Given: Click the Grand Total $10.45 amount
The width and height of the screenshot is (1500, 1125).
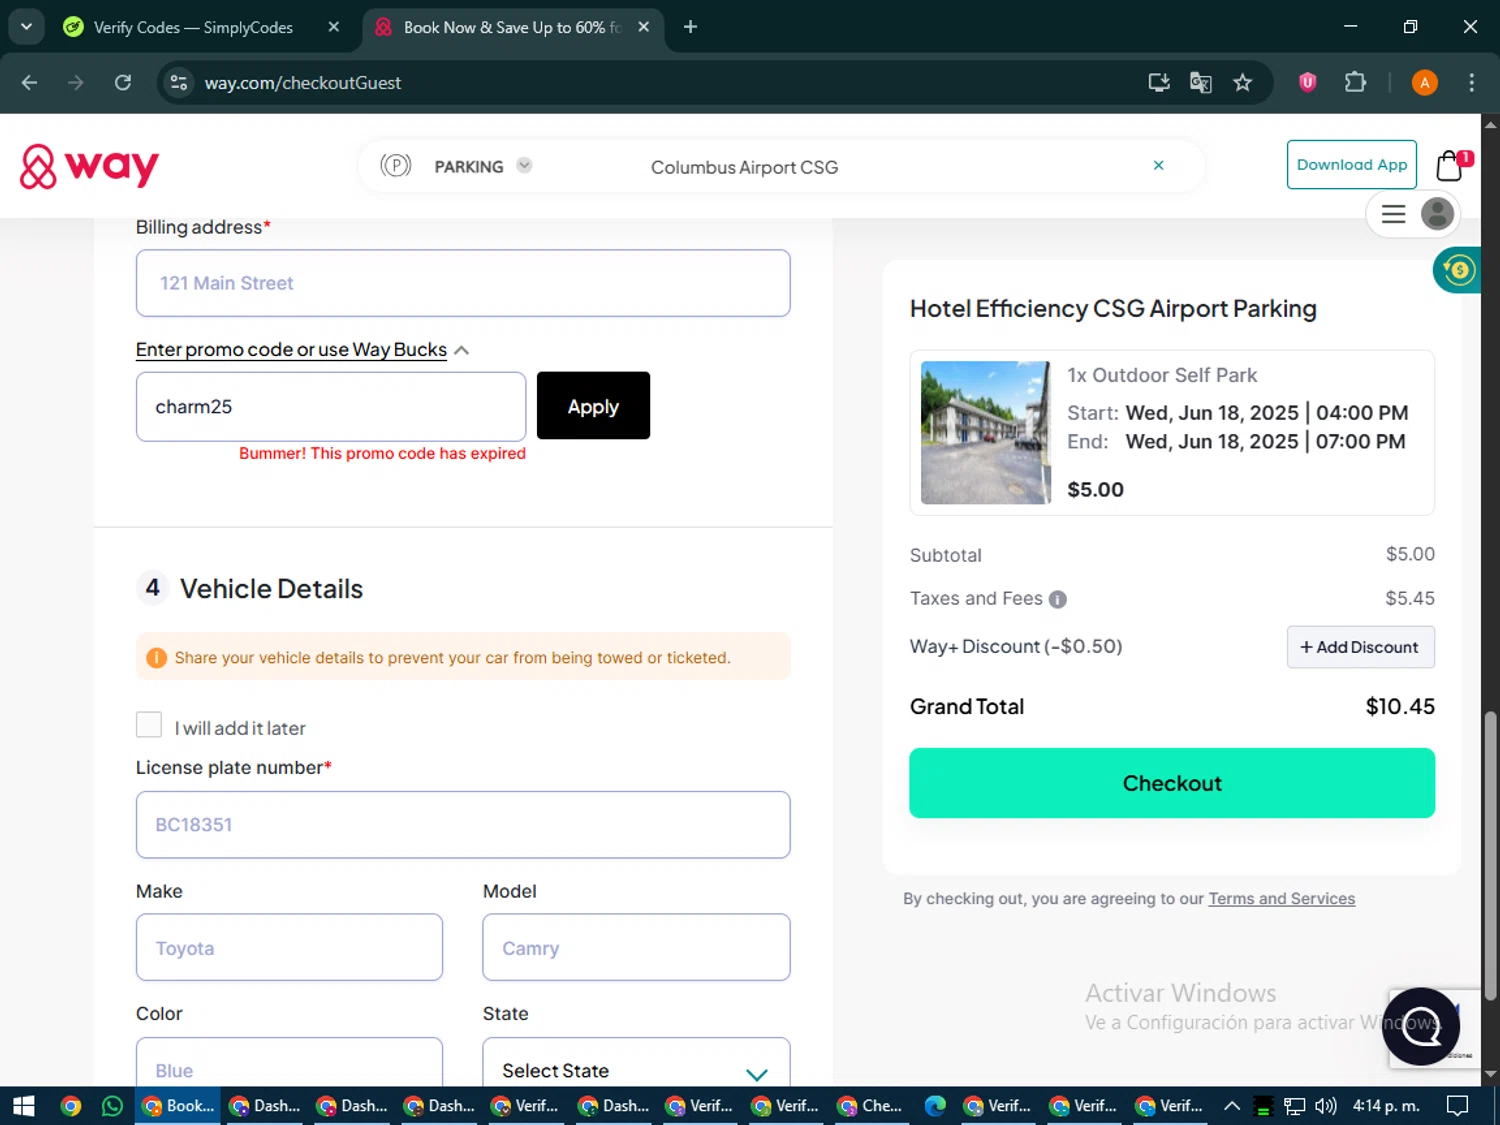Looking at the screenshot, I should [1399, 707].
